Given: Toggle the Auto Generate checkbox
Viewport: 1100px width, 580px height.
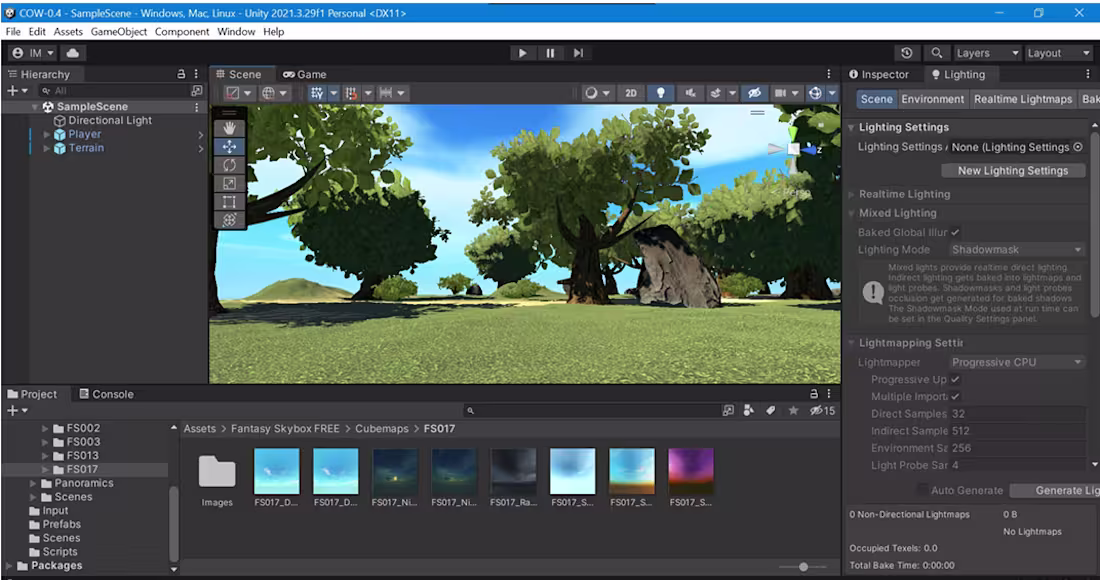Looking at the screenshot, I should click(x=921, y=490).
